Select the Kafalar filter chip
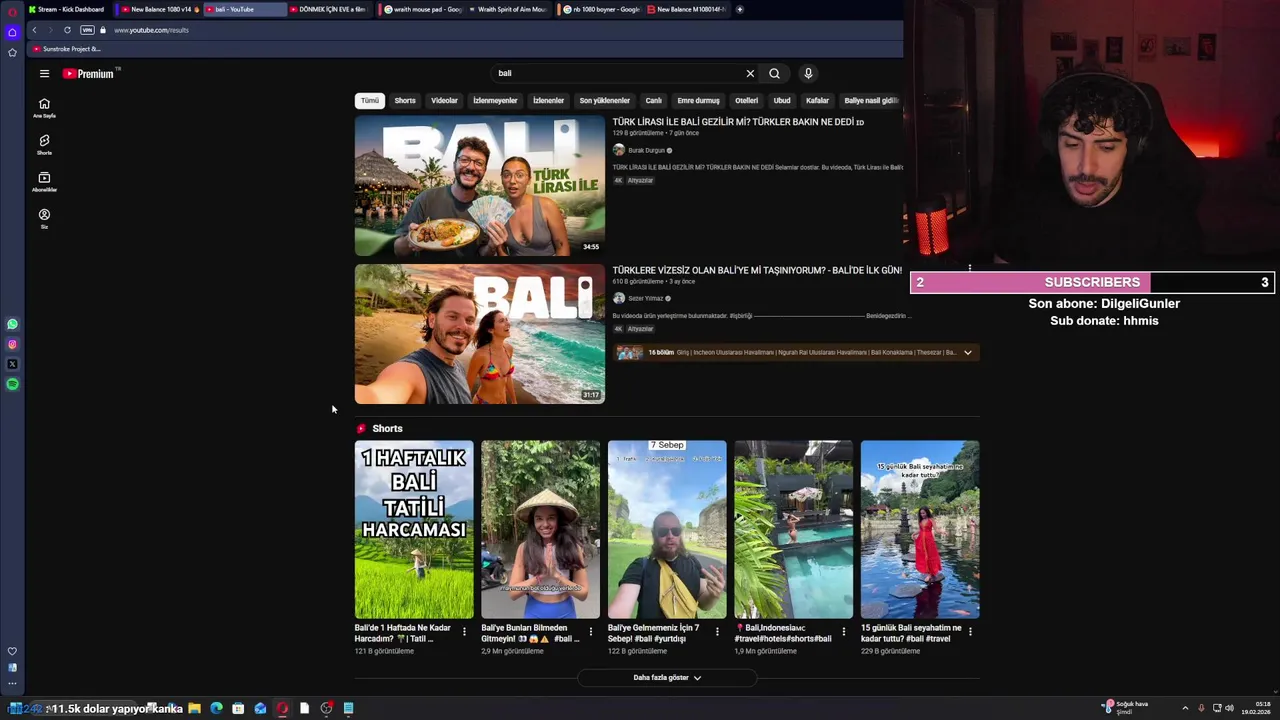The image size is (1280, 720). click(x=818, y=100)
